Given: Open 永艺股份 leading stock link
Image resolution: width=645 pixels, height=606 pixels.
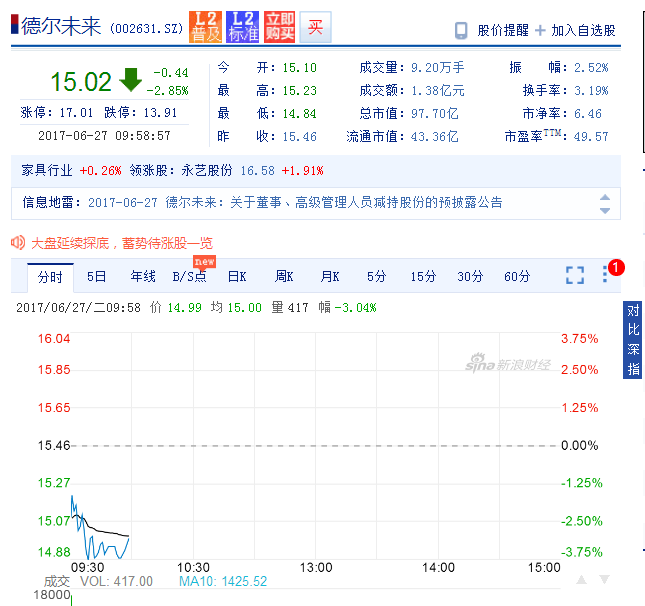Looking at the screenshot, I should [207, 170].
